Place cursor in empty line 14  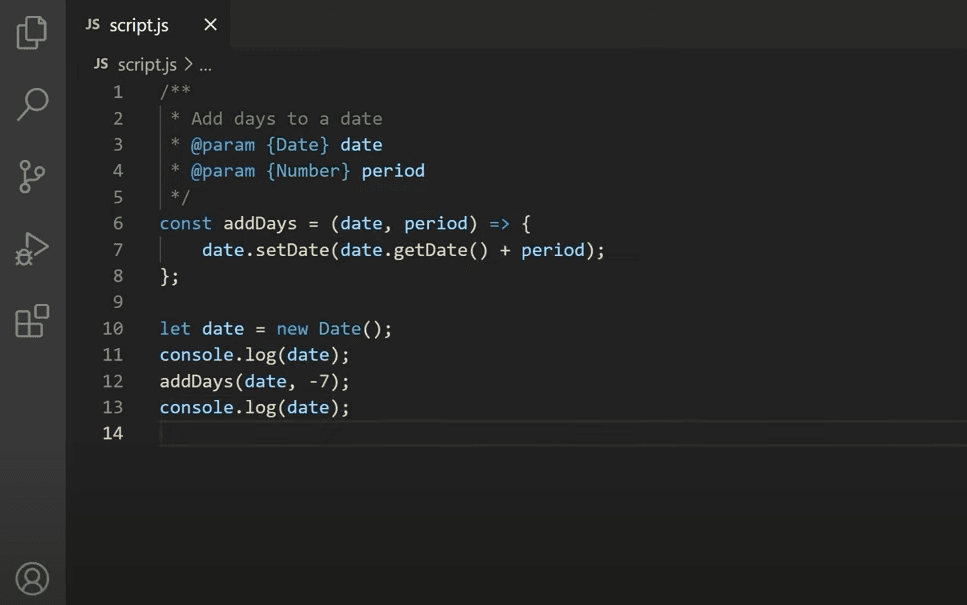tap(400, 433)
